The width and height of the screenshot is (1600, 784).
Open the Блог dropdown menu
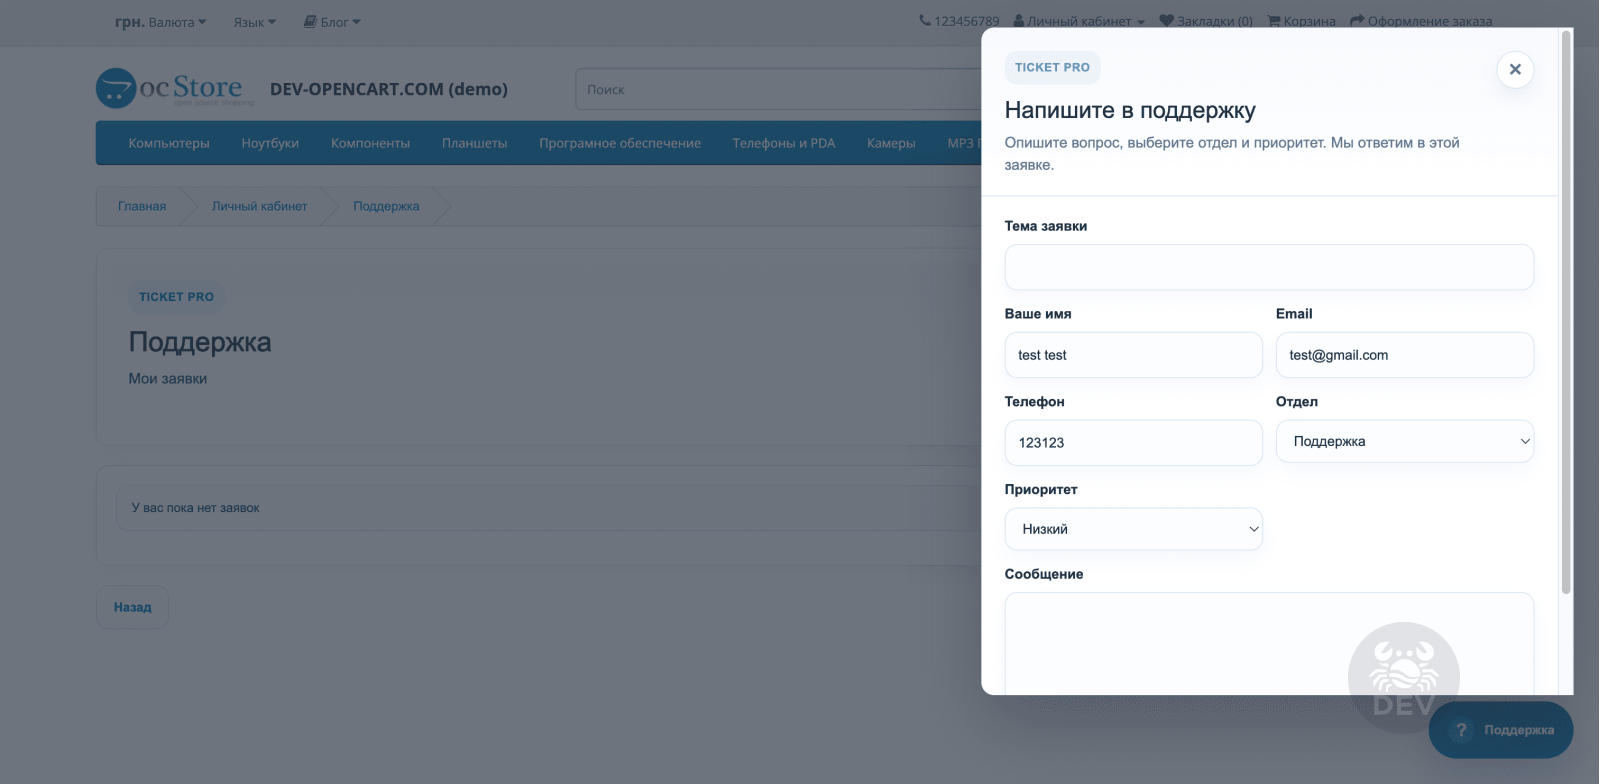(x=332, y=21)
